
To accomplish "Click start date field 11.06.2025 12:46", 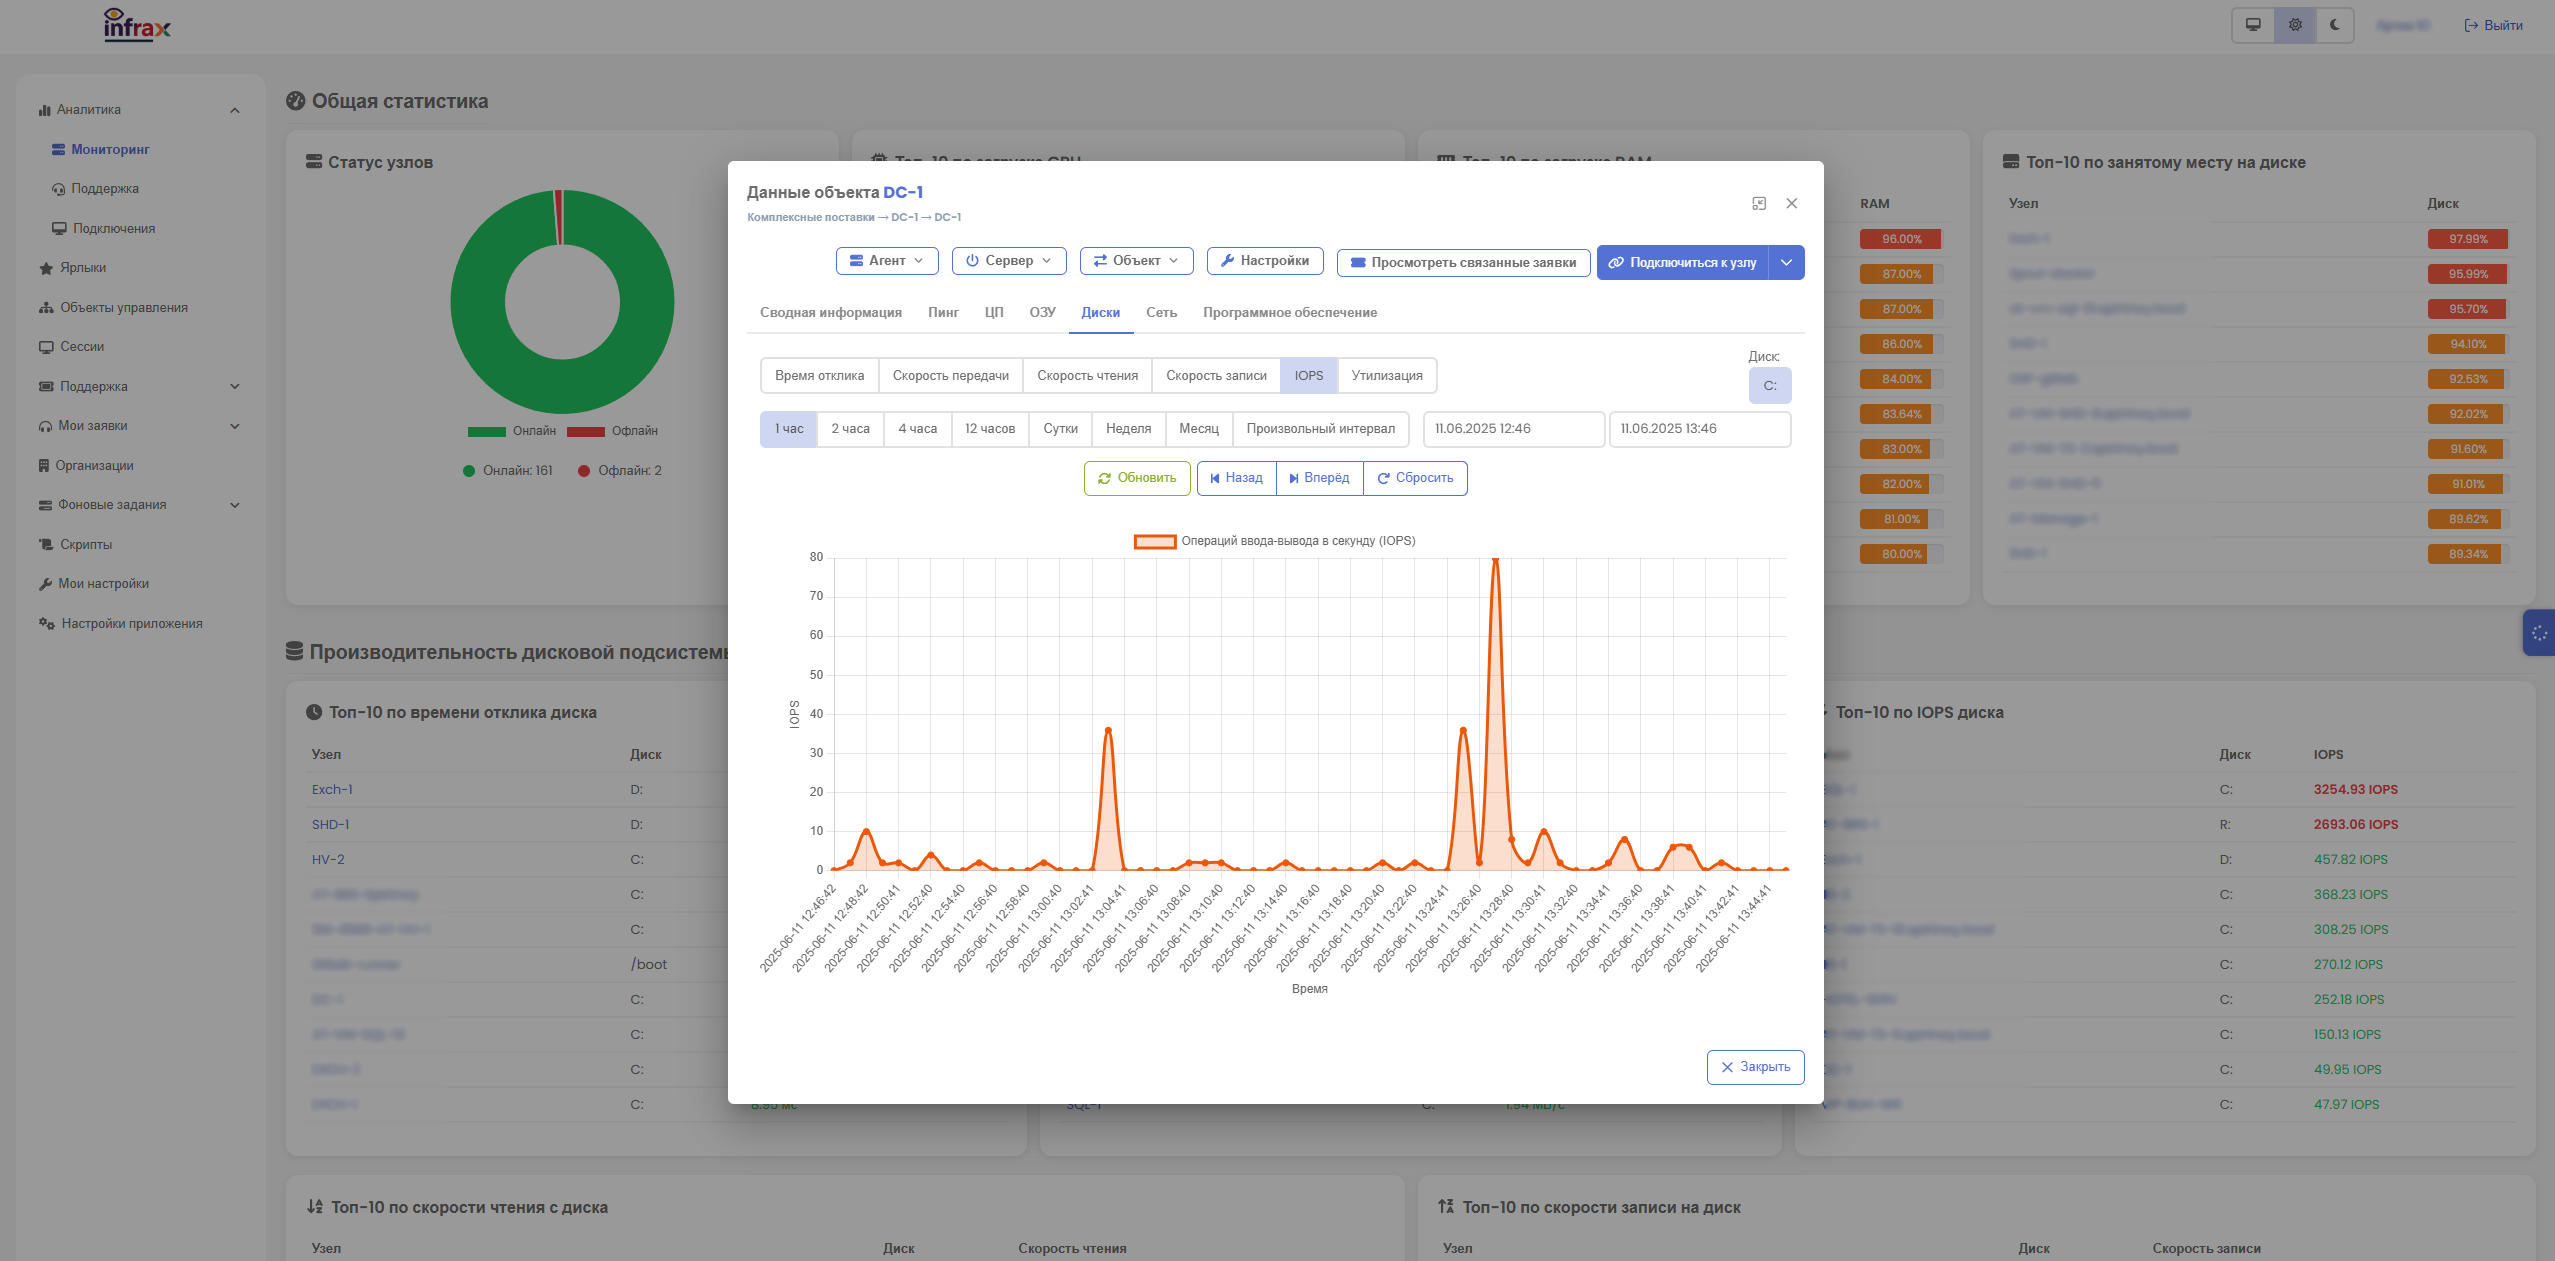I will click(x=1514, y=429).
